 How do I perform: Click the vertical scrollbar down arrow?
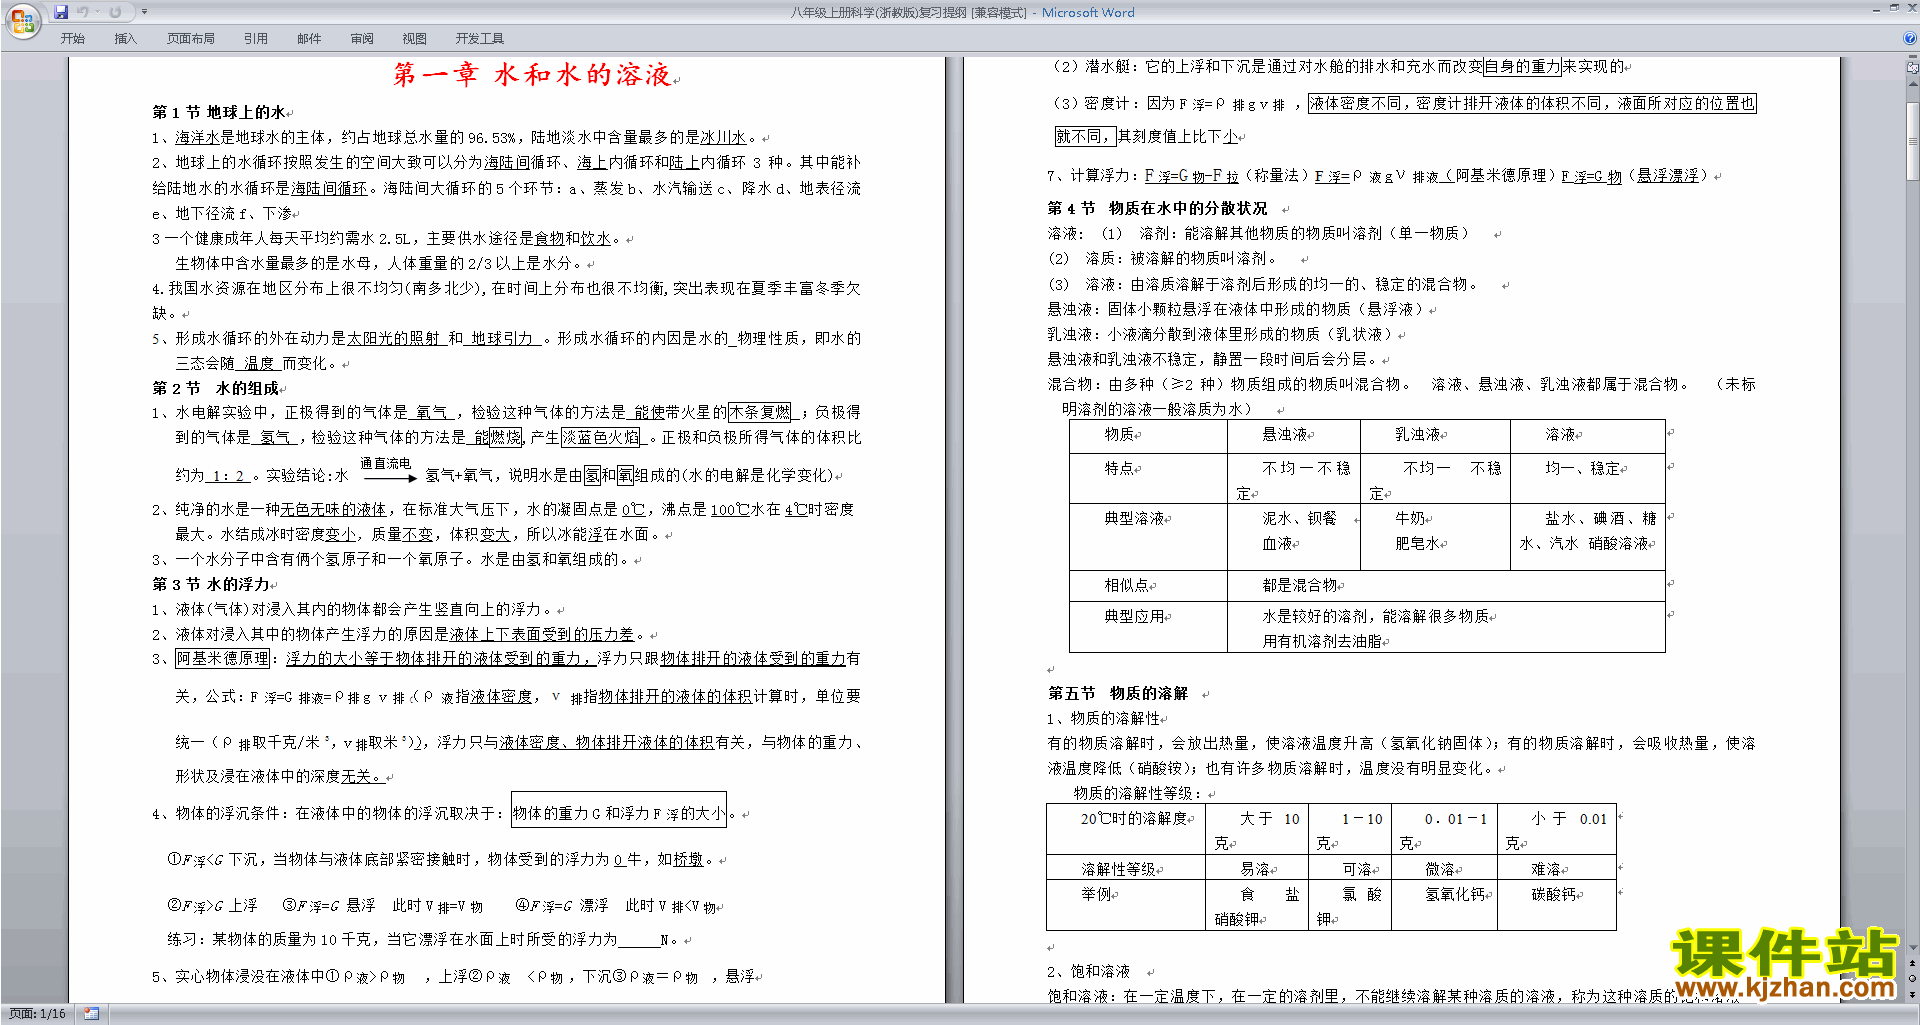point(1912,948)
